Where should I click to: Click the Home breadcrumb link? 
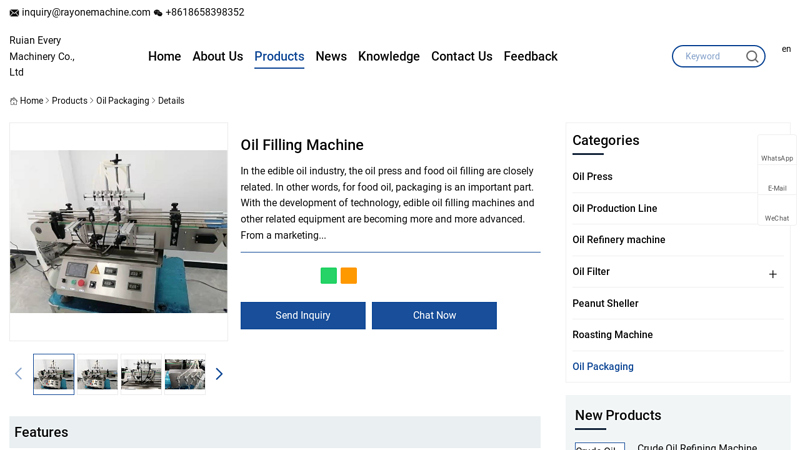click(32, 101)
